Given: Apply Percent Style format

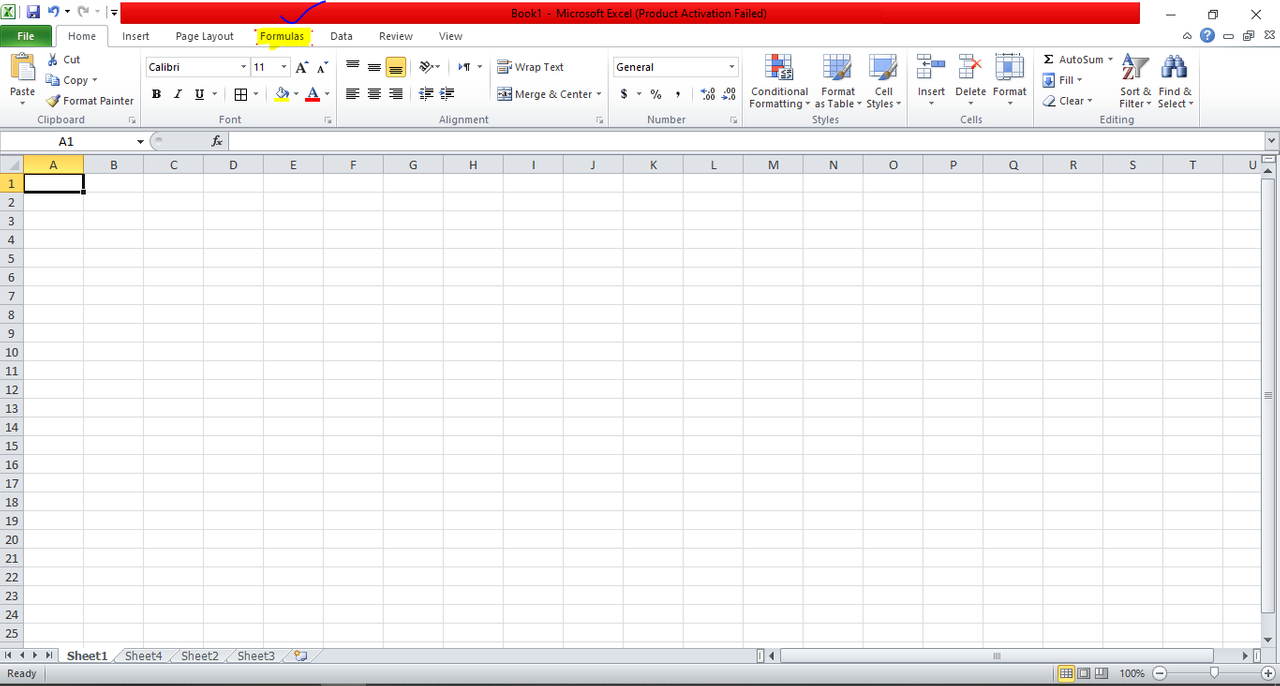Looking at the screenshot, I should (656, 94).
